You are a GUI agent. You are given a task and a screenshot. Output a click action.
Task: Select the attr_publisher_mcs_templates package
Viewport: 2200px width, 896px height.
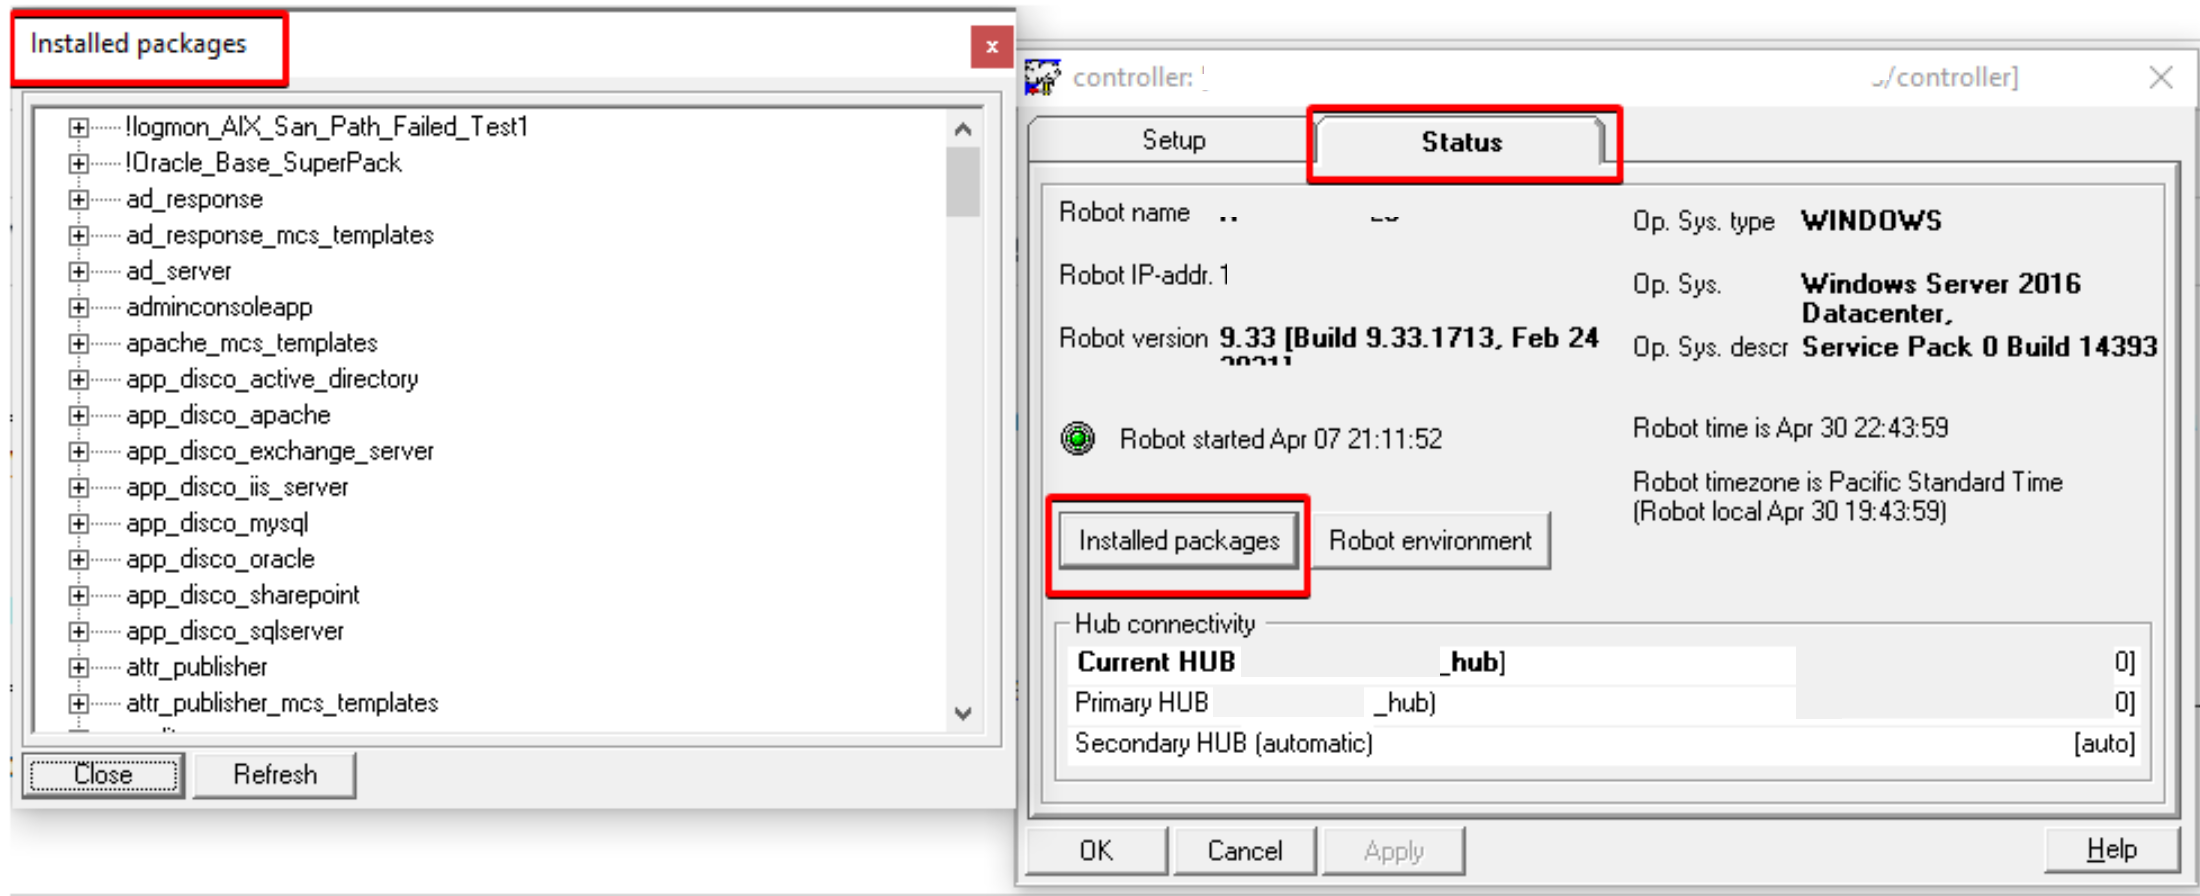point(282,703)
